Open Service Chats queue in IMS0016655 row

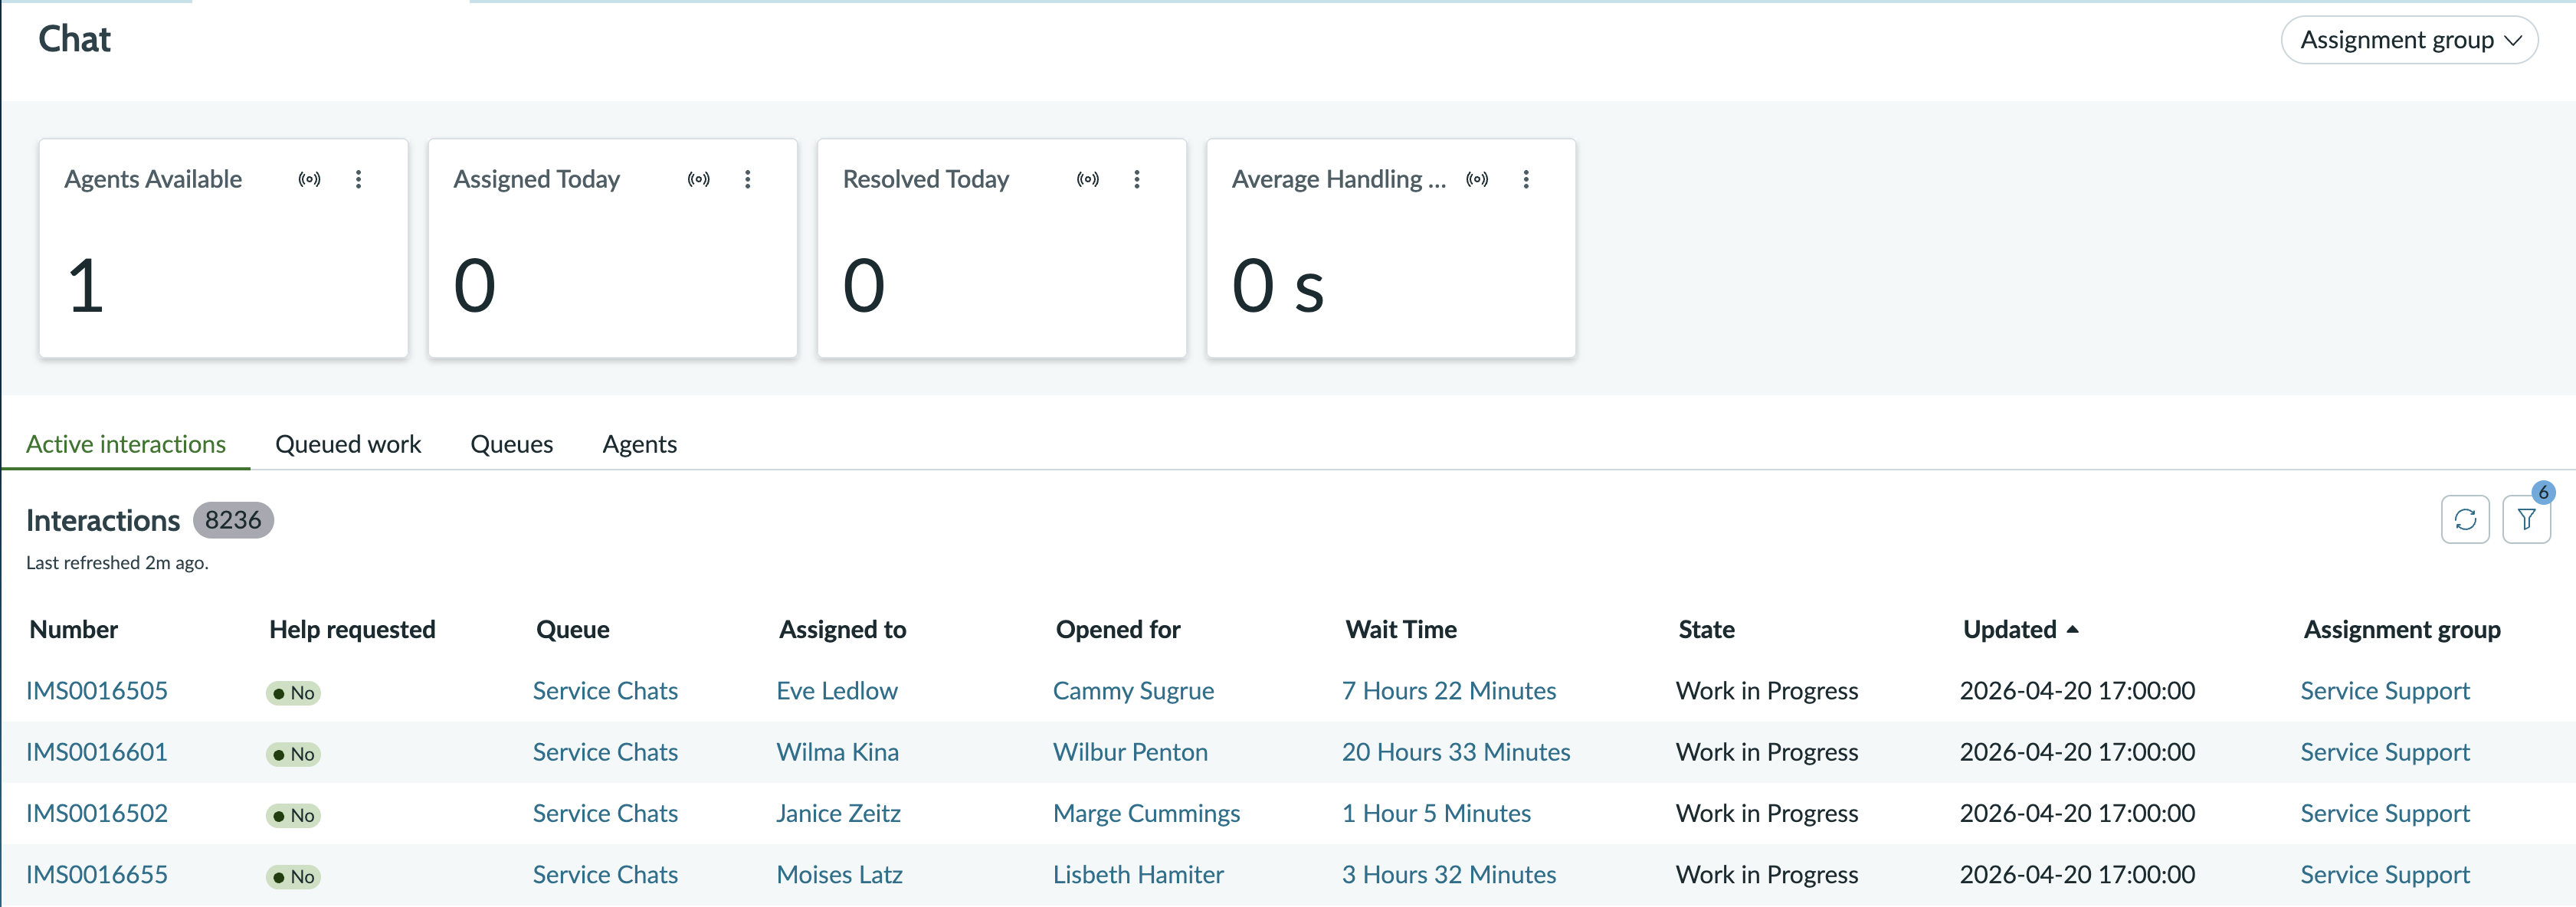tap(605, 874)
